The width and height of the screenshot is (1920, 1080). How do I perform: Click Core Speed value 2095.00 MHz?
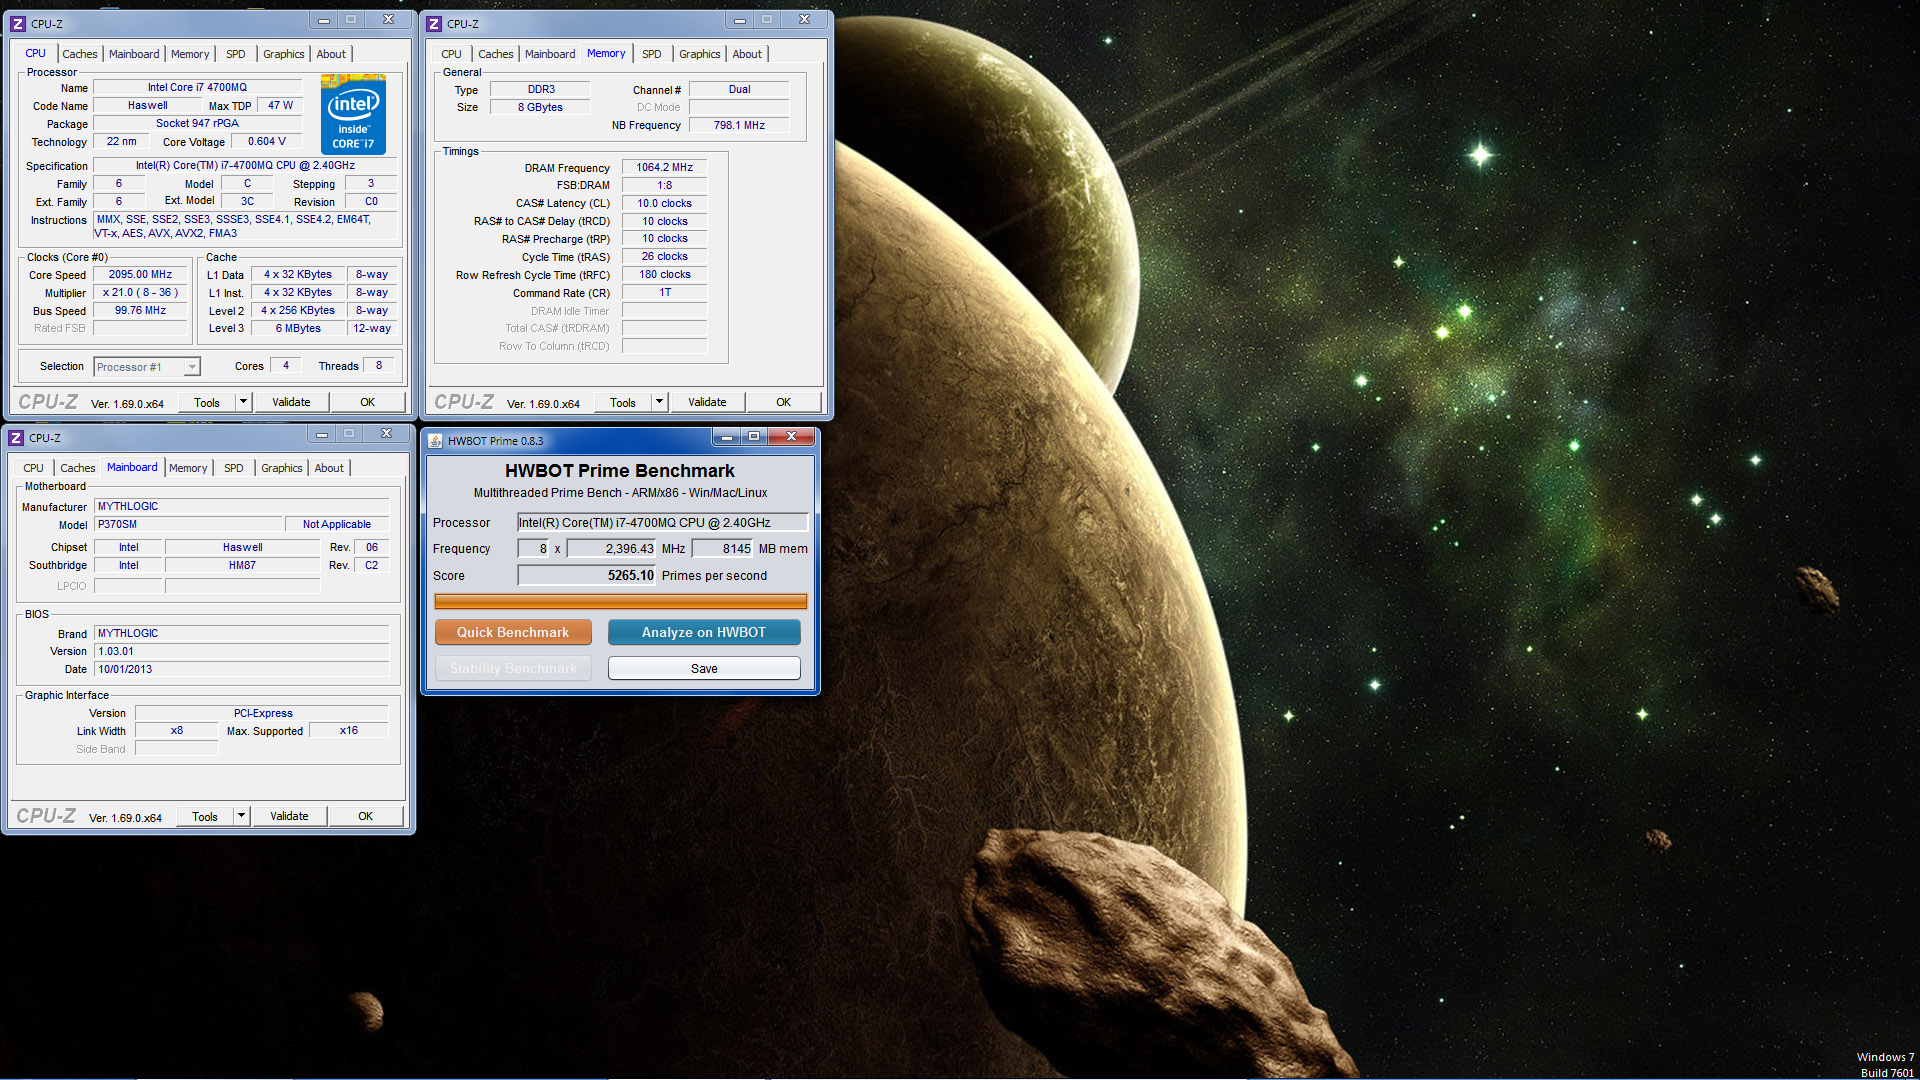point(141,274)
